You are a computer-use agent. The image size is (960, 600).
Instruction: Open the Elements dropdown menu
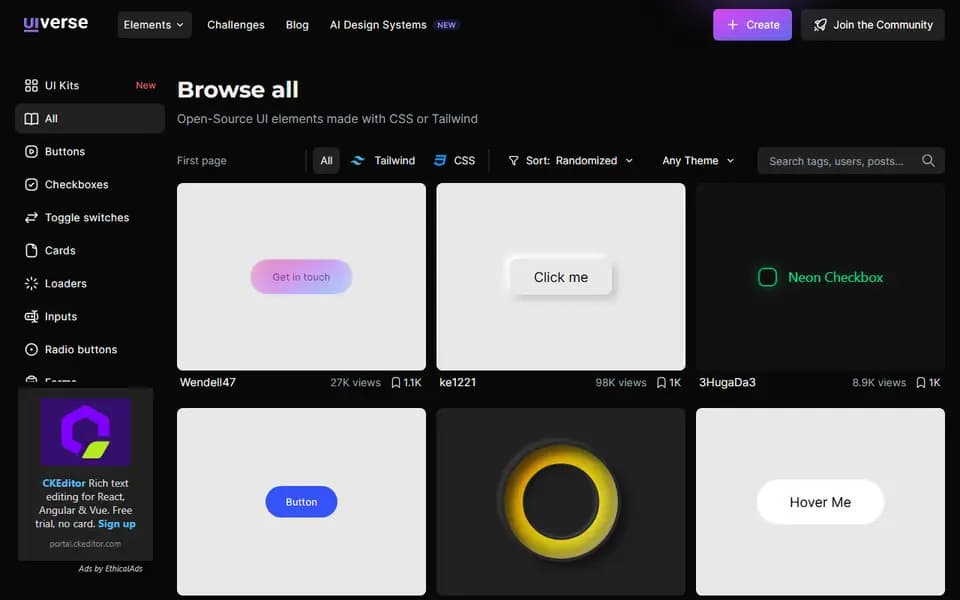click(154, 25)
